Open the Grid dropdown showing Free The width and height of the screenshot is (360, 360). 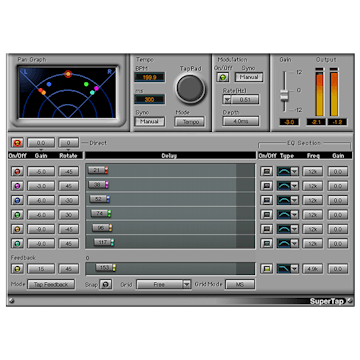164,285
